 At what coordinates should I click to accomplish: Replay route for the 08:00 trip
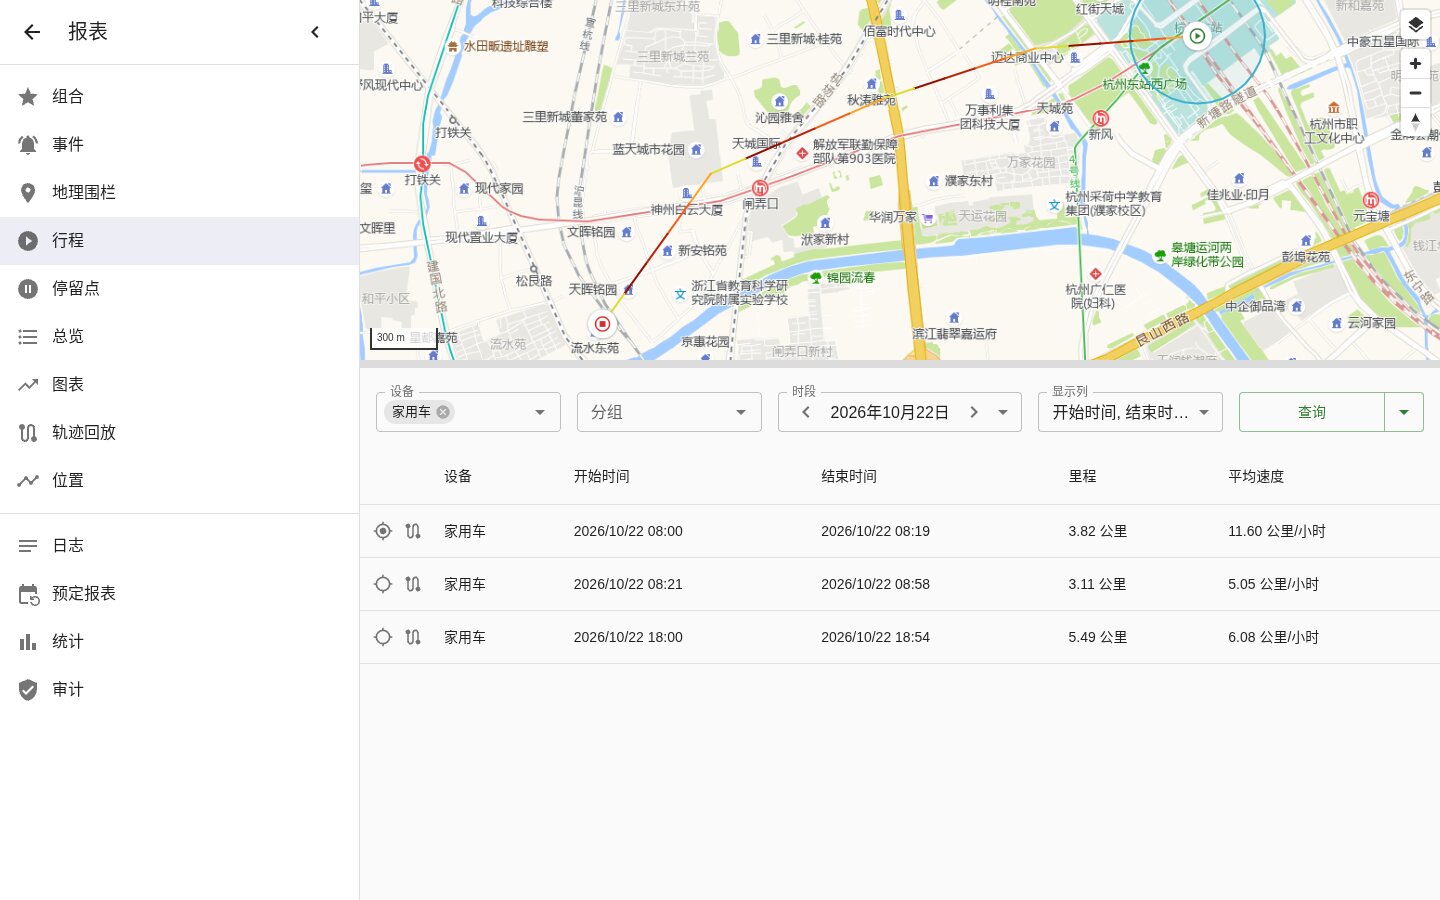click(x=413, y=531)
